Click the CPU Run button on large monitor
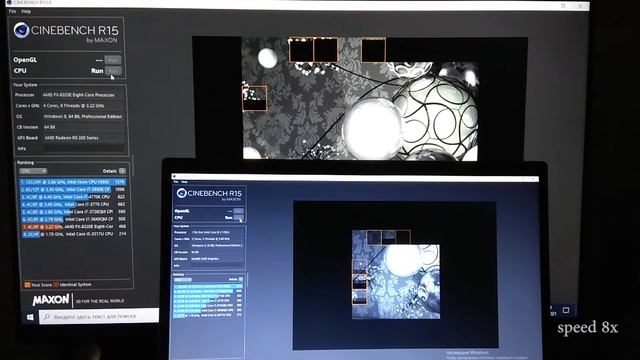640x360 pixels. click(x=113, y=71)
